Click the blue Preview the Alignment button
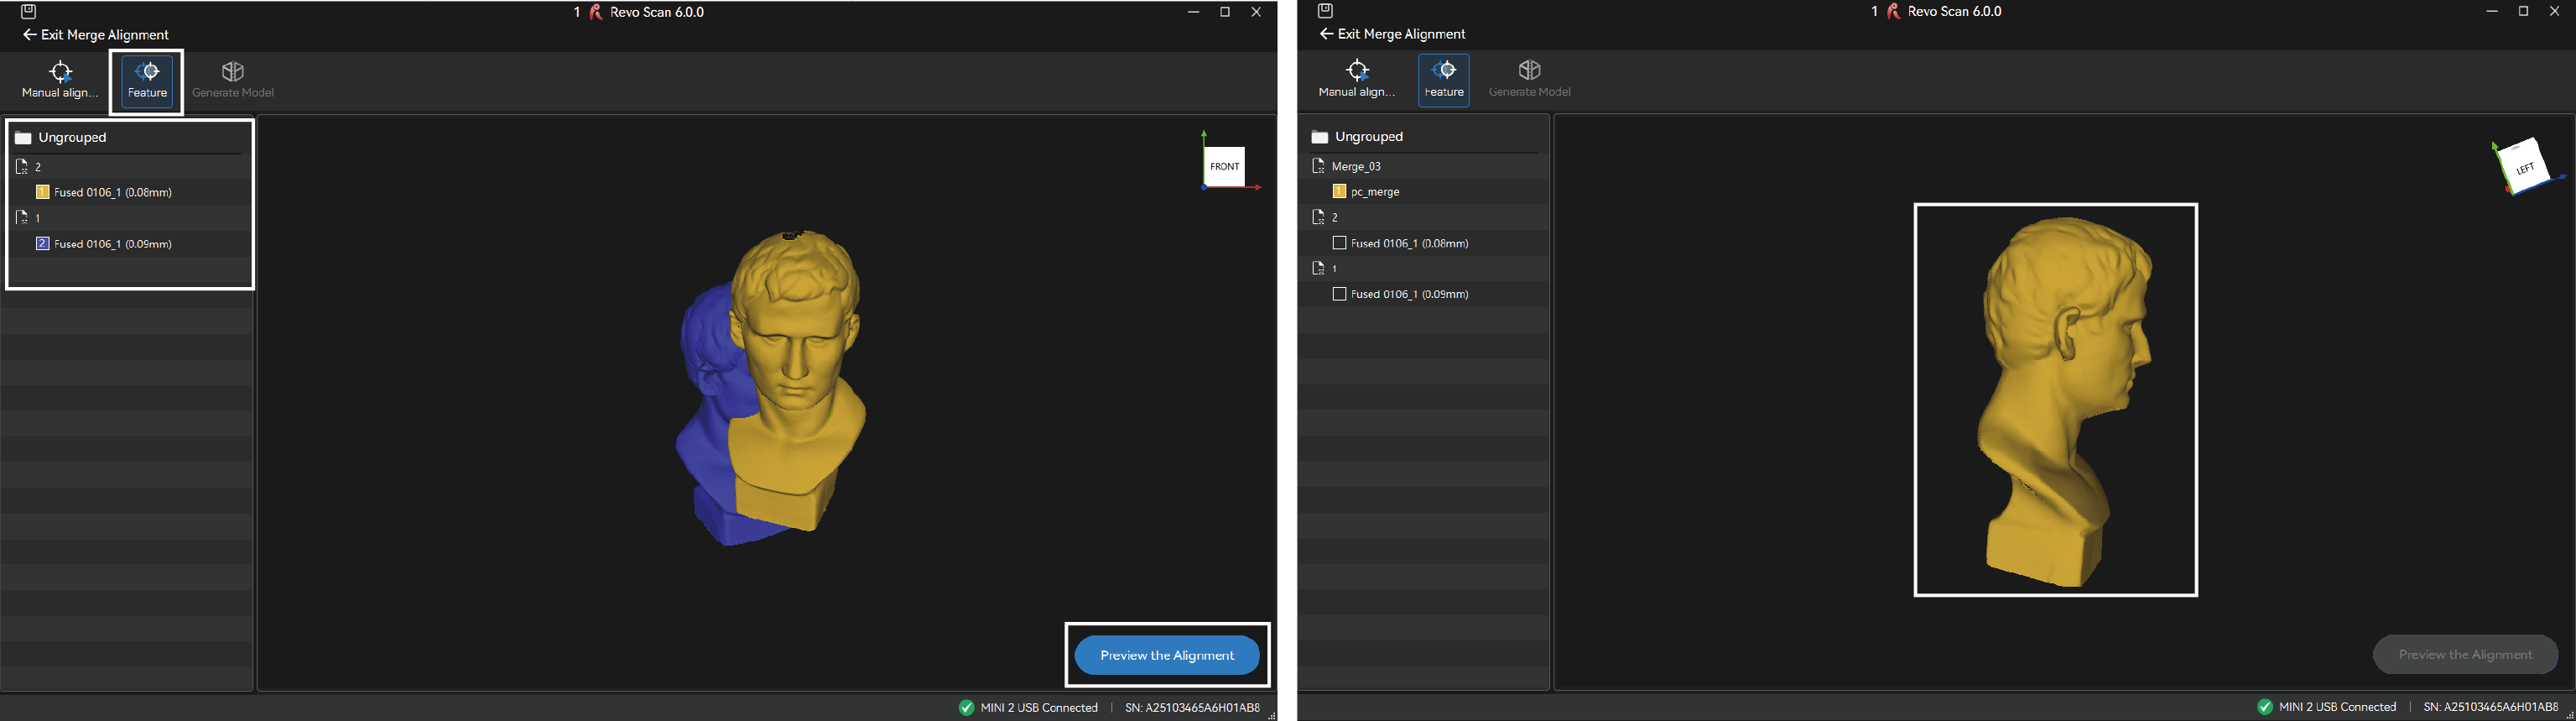 click(x=1166, y=655)
